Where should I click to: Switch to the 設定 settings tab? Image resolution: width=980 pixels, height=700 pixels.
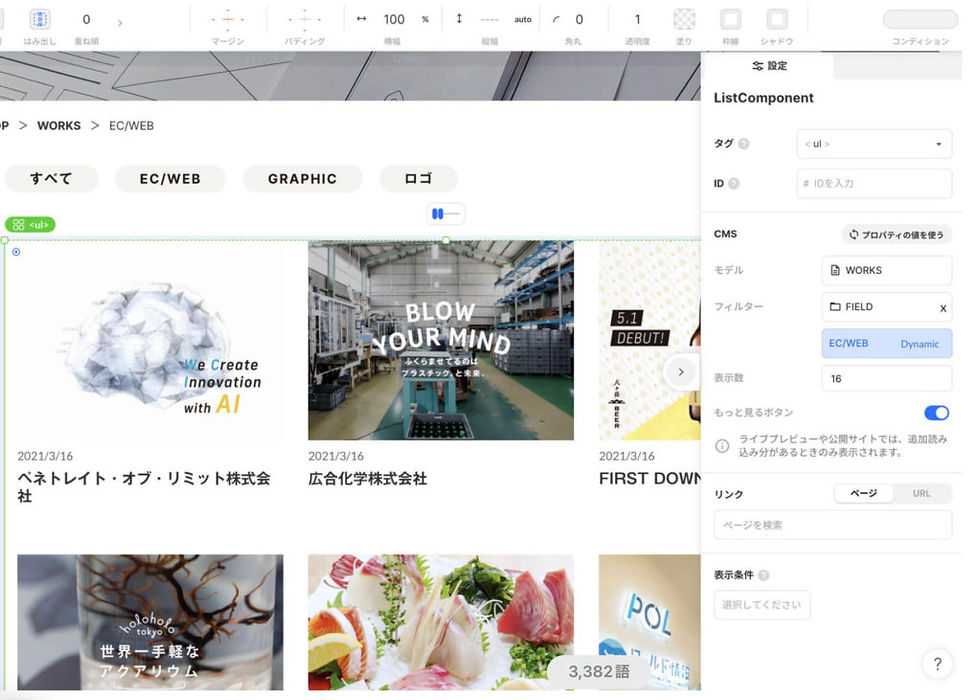pos(769,66)
